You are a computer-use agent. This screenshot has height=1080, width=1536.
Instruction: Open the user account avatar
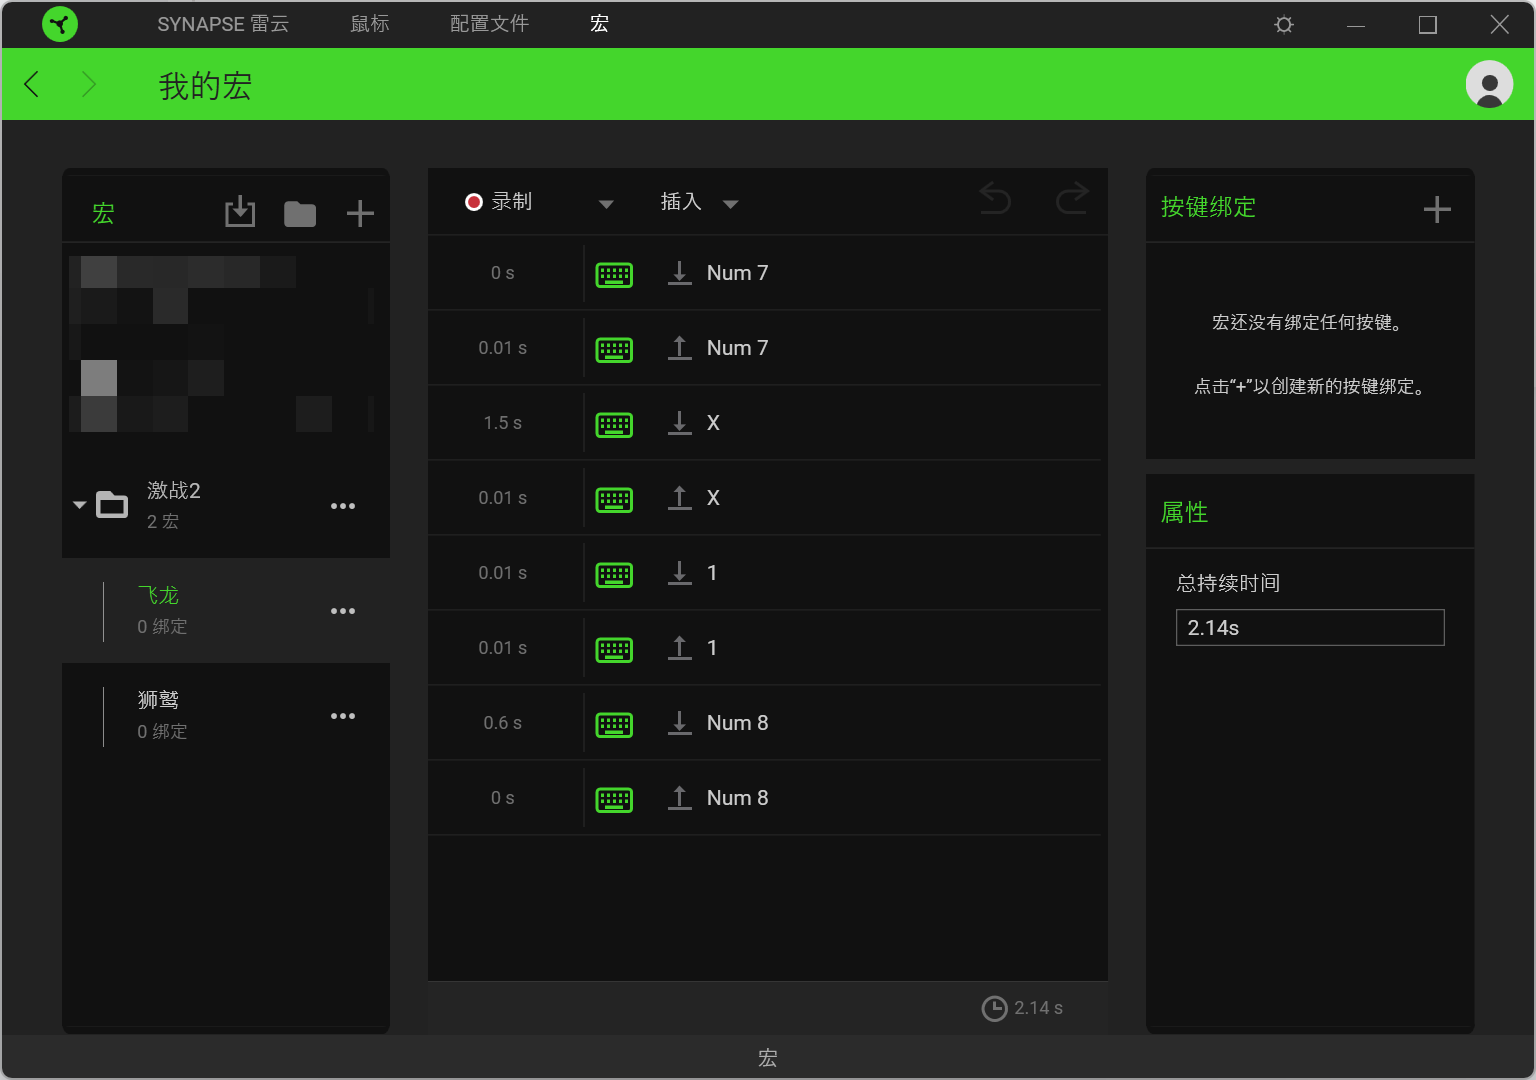click(1489, 84)
